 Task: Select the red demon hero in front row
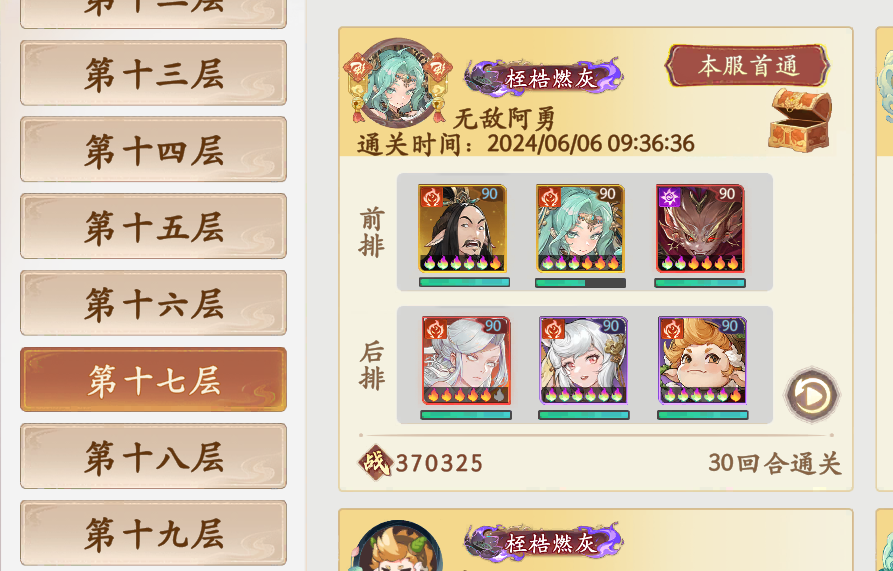click(x=700, y=228)
